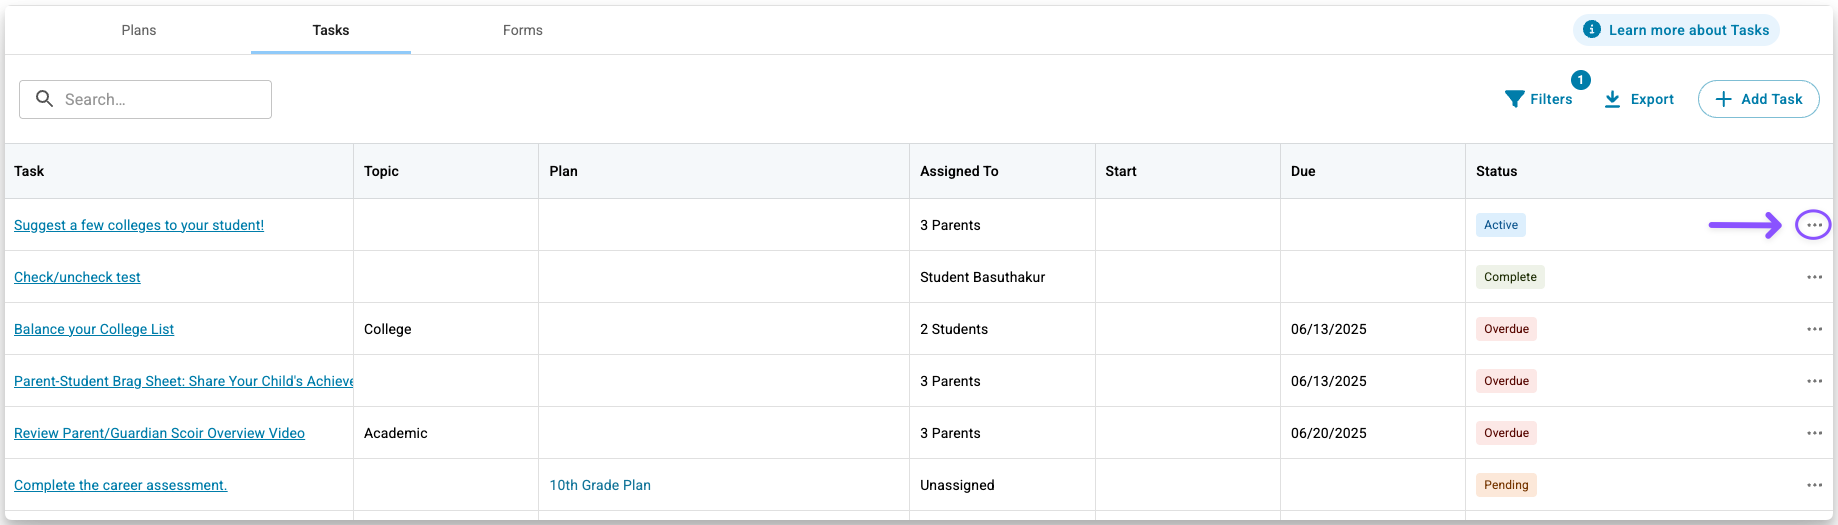This screenshot has width=1838, height=525.
Task: Click the Export download icon
Action: click(x=1612, y=99)
